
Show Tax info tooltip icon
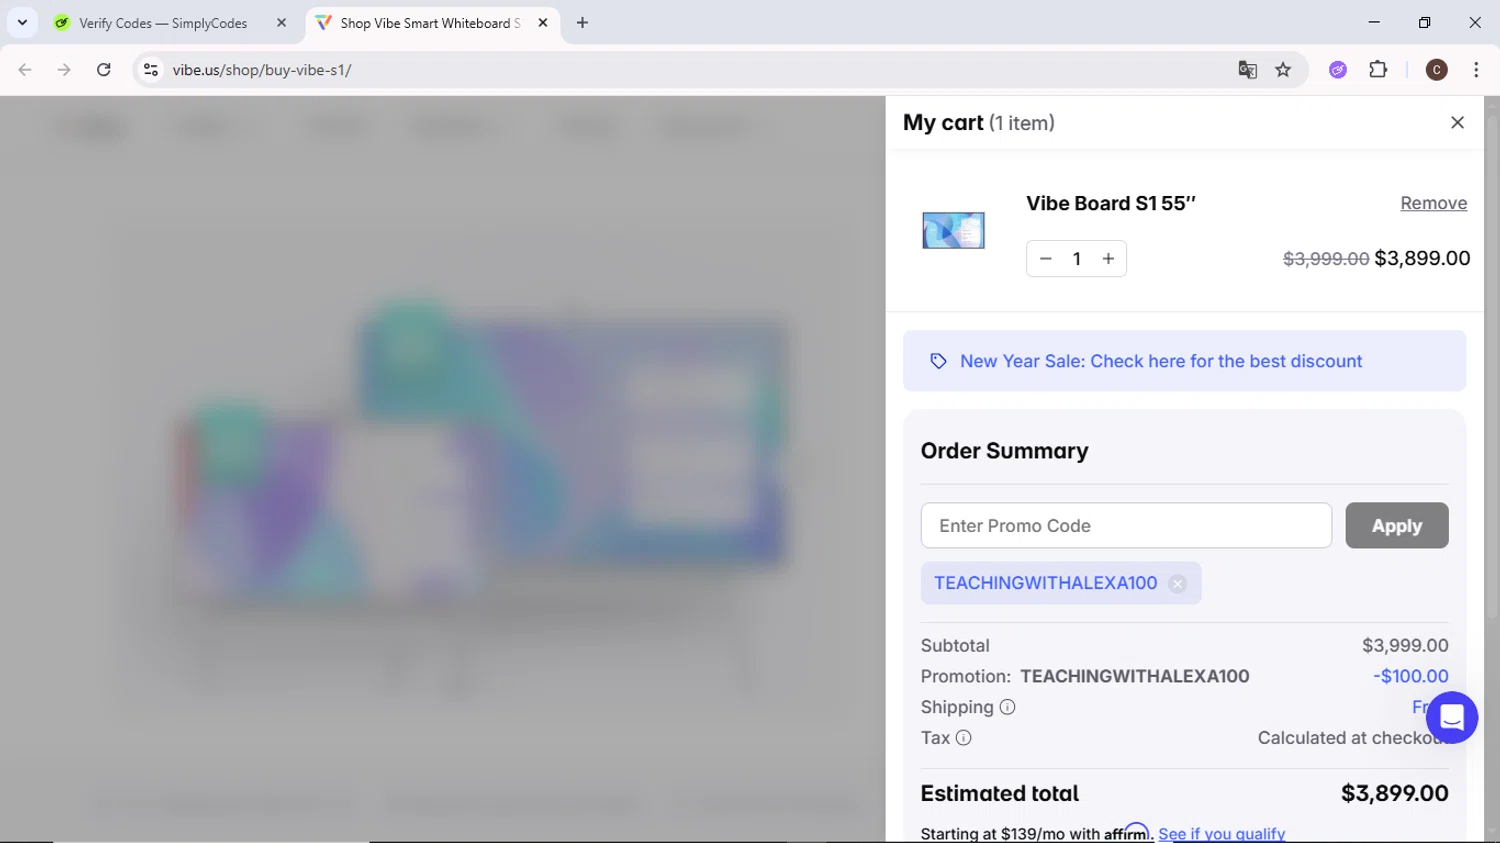pos(963,738)
